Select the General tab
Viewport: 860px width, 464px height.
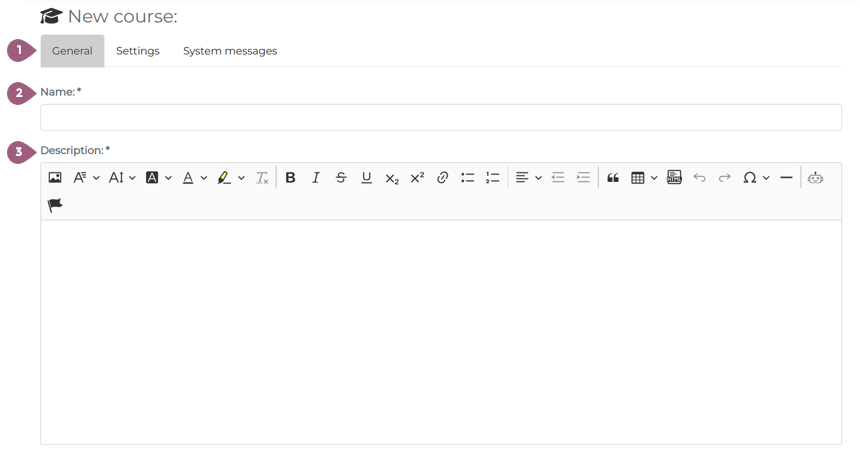coord(72,51)
